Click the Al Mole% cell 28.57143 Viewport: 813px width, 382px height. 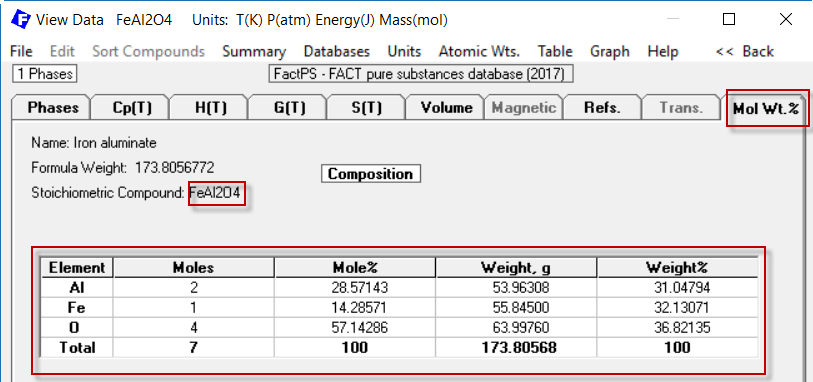coord(355,288)
